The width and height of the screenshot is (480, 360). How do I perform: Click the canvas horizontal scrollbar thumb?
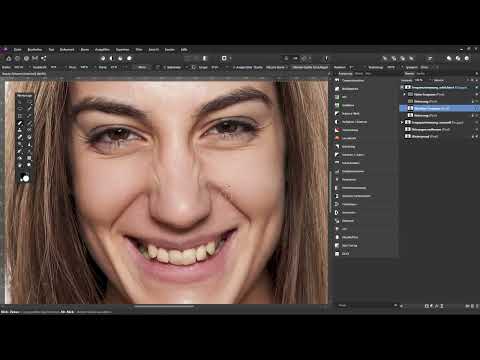pos(164,306)
